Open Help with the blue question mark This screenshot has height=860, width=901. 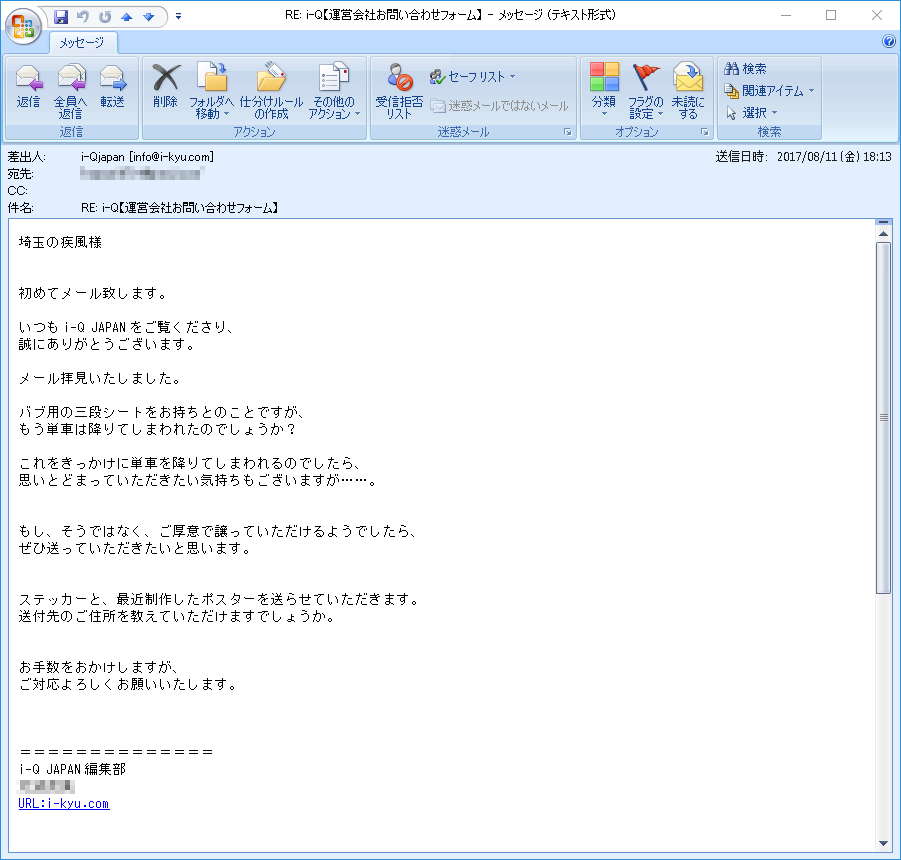[x=888, y=41]
